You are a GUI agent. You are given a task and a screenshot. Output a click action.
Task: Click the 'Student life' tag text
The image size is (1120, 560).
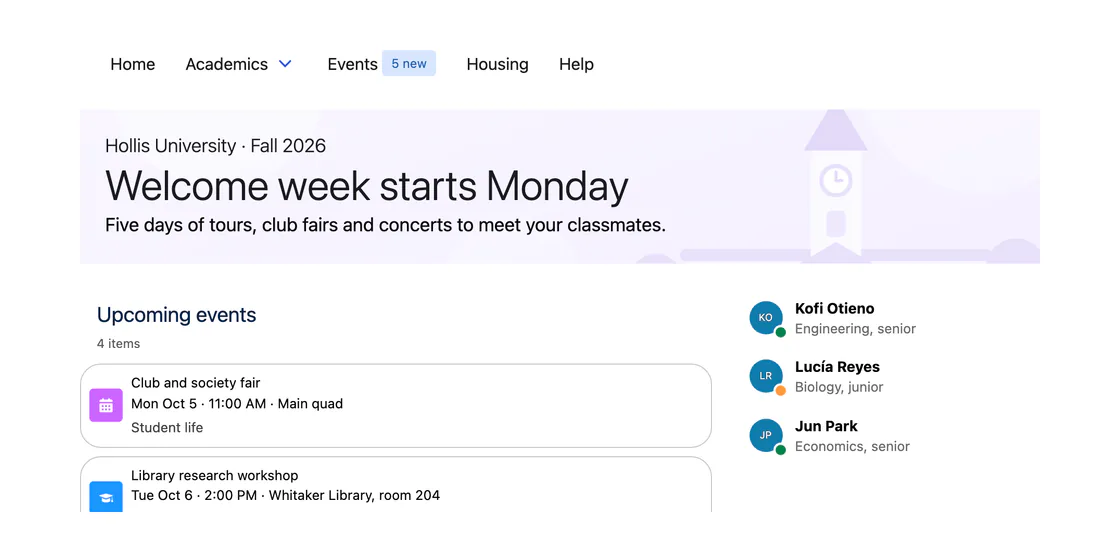pyautogui.click(x=167, y=428)
